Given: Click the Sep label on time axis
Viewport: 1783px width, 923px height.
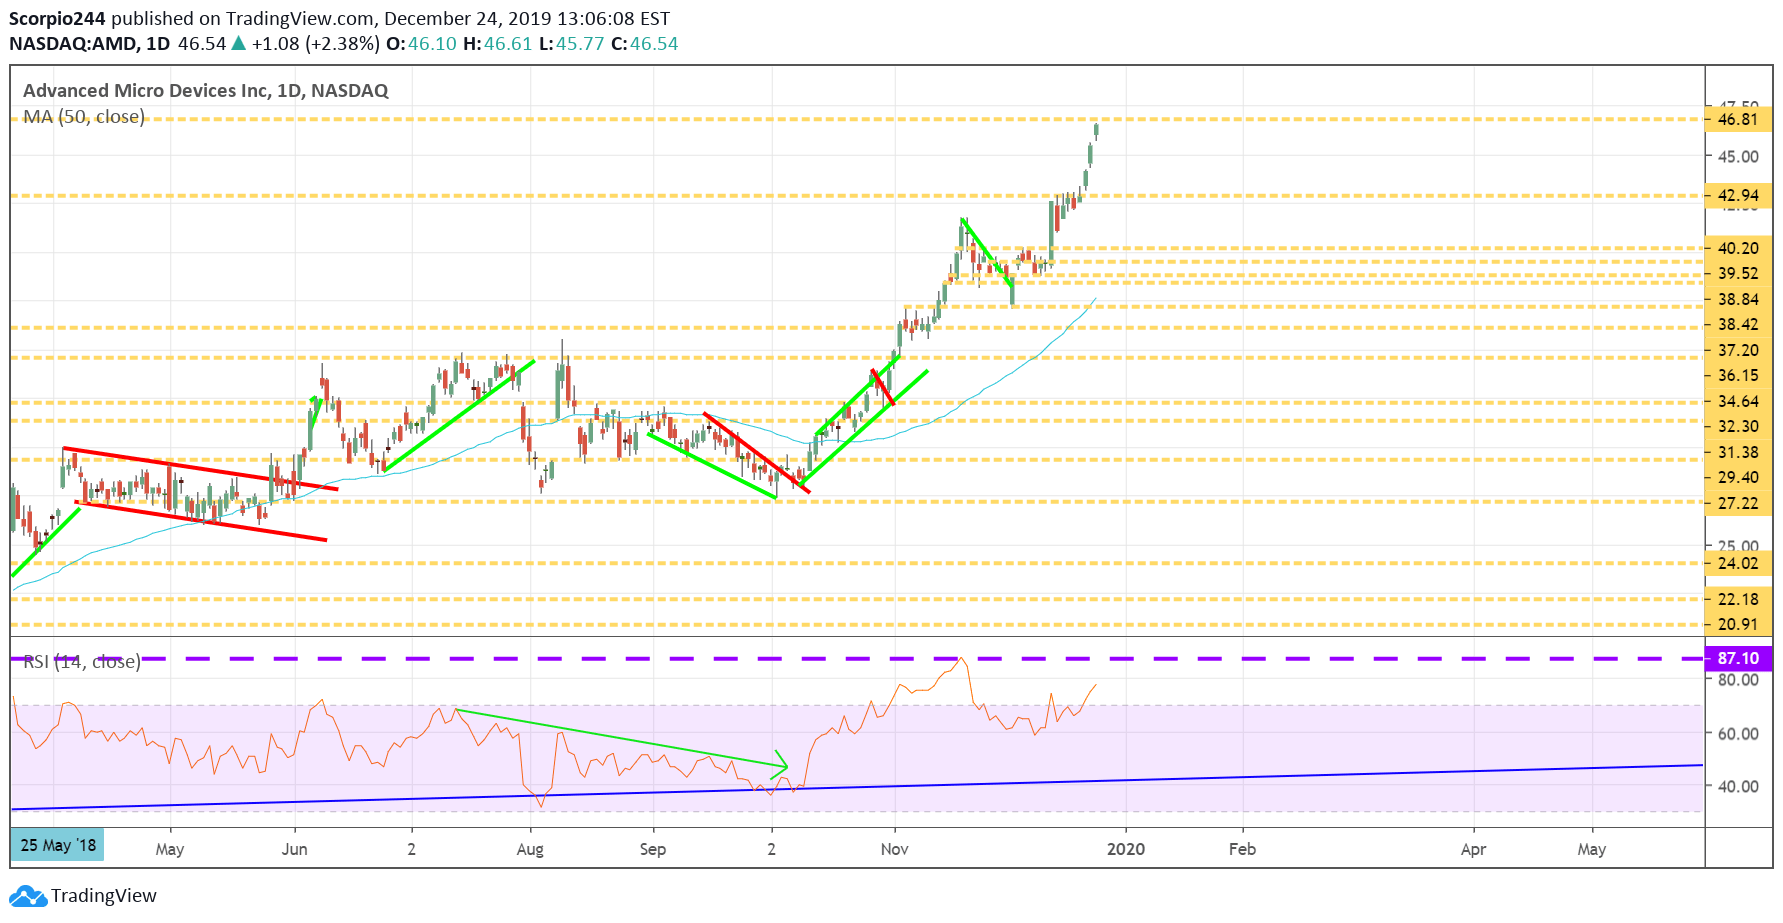Looking at the screenshot, I should 653,849.
